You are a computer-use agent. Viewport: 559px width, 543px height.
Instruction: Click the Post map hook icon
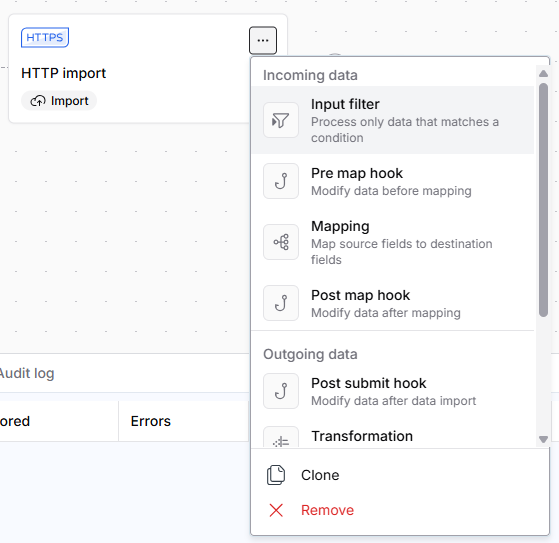[x=281, y=303]
